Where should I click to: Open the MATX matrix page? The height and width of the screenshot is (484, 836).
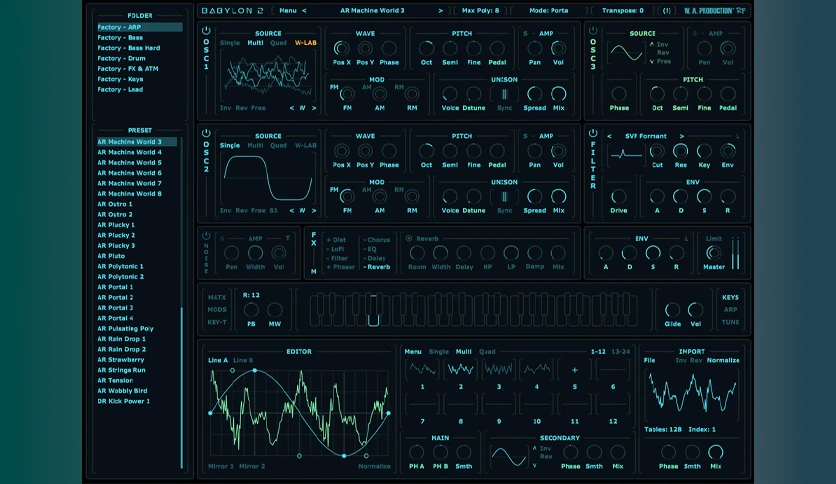[x=217, y=297]
